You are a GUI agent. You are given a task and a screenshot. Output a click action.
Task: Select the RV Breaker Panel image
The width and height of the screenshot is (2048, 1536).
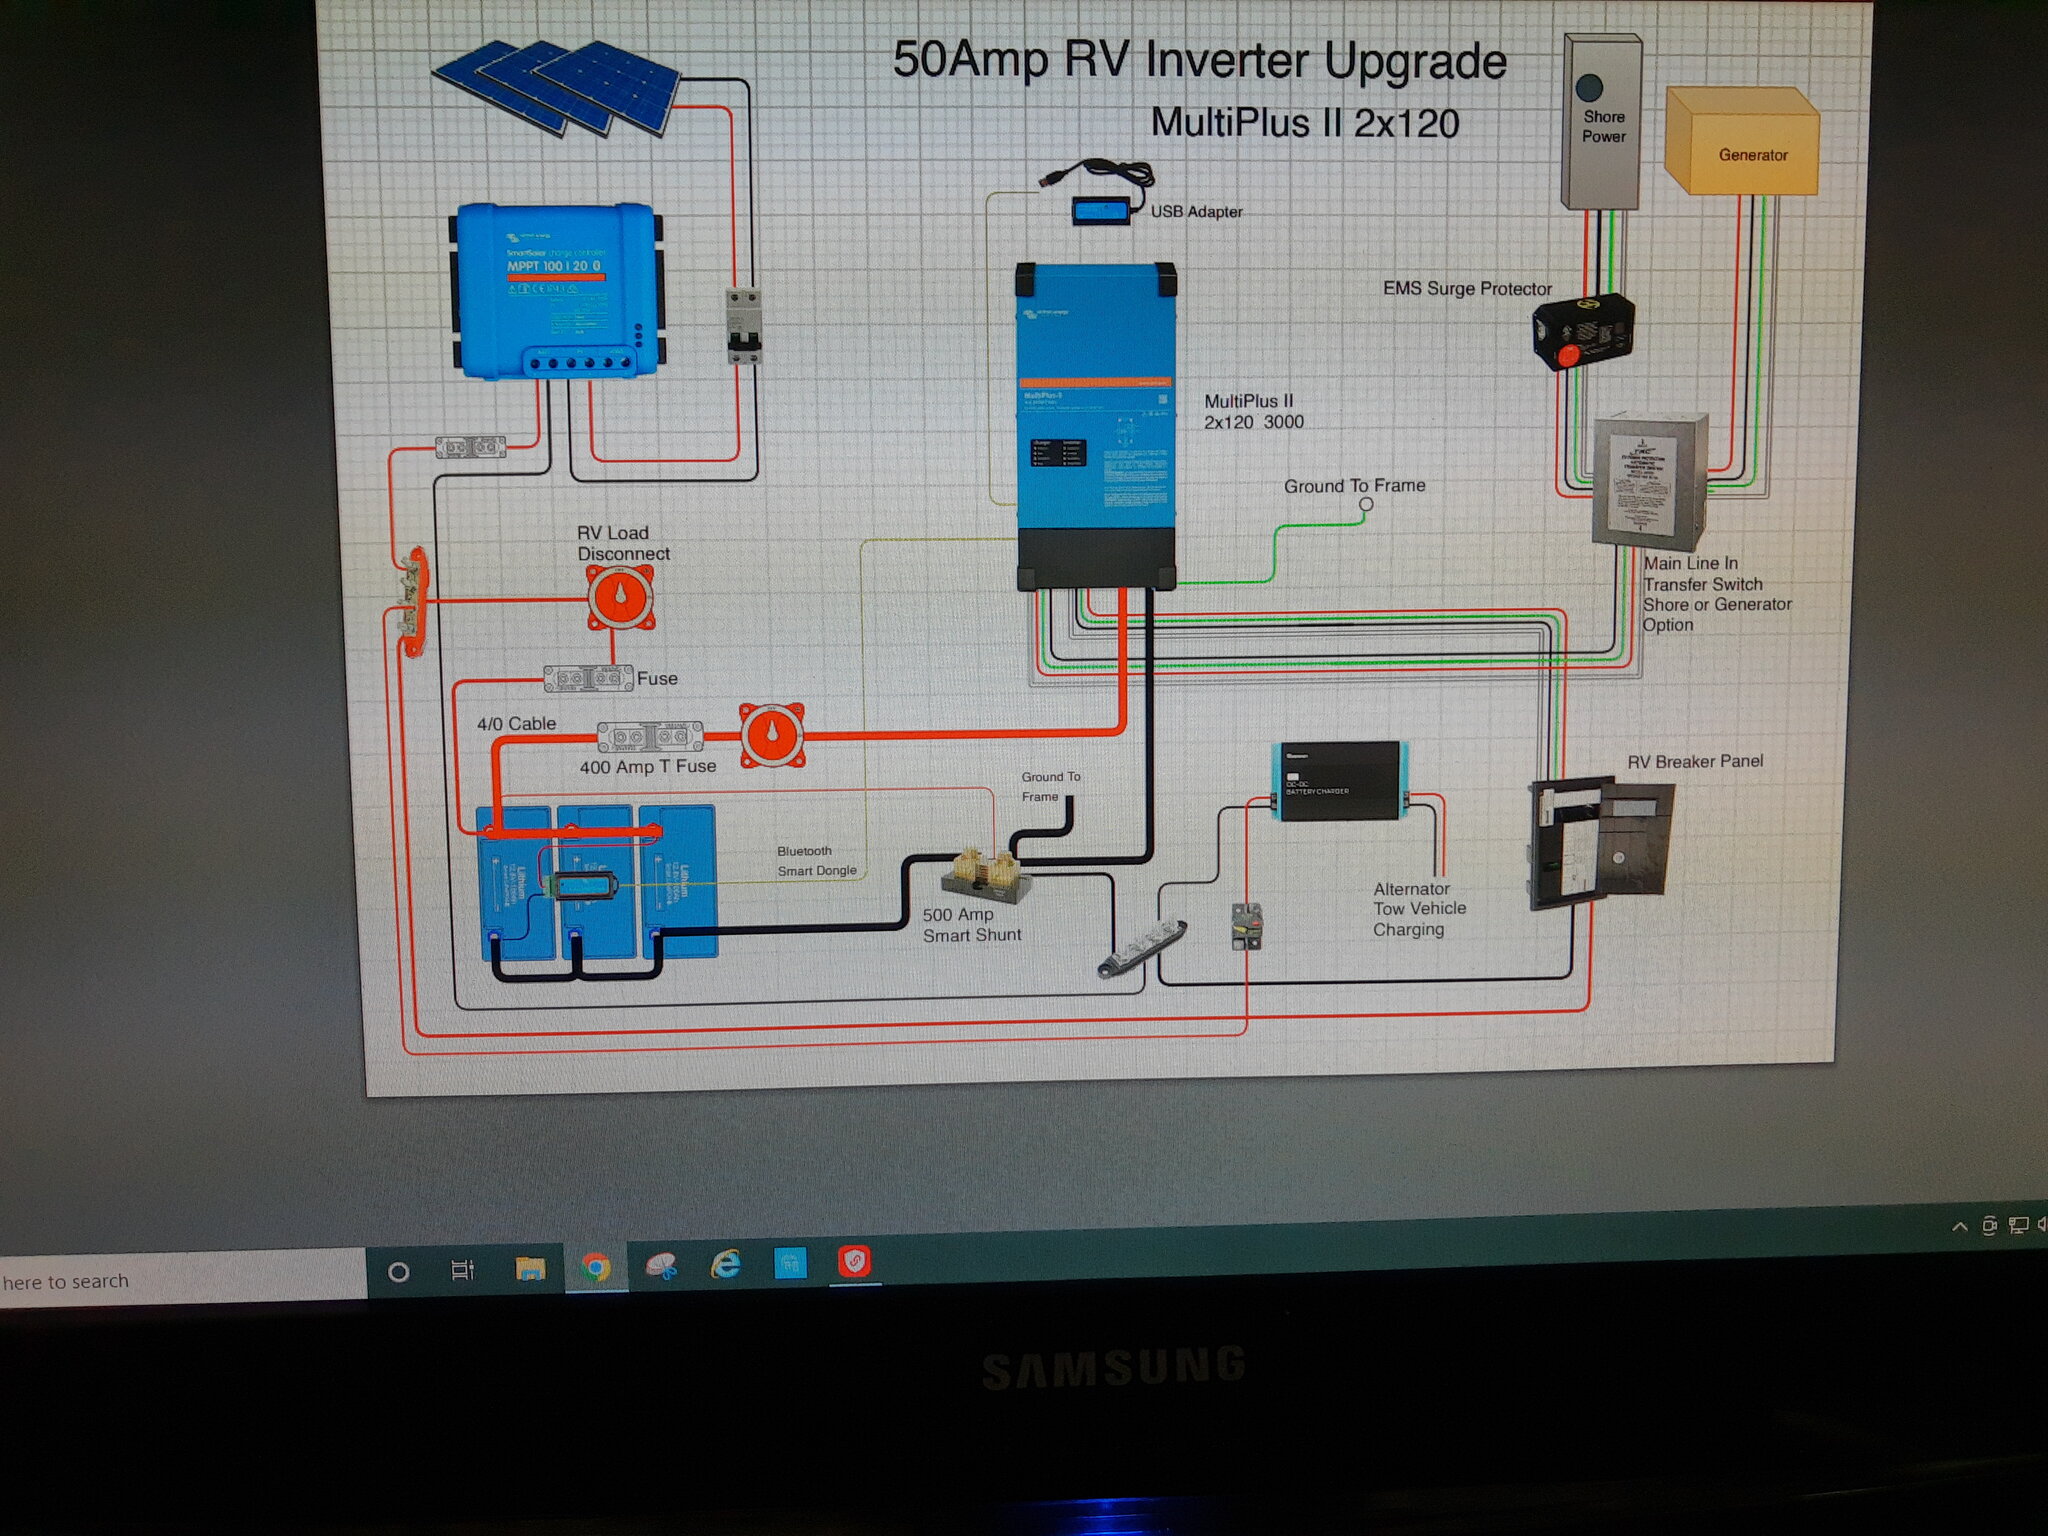coord(1601,844)
